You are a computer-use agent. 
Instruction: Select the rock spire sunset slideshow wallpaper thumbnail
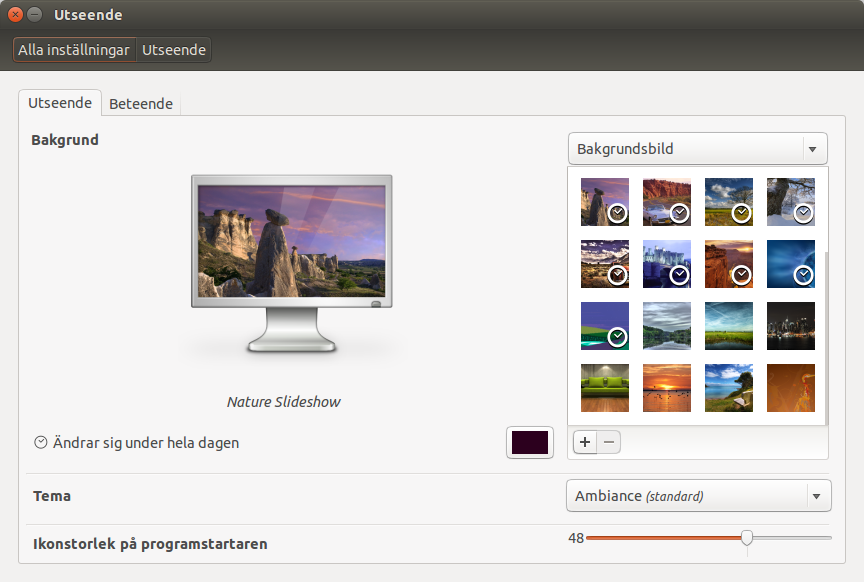[604, 202]
